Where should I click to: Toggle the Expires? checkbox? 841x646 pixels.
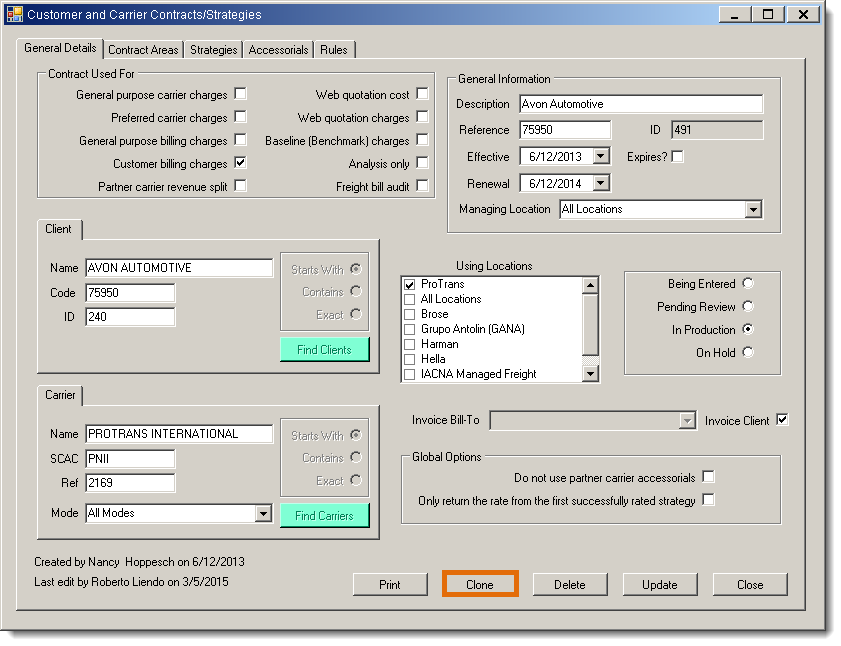678,157
